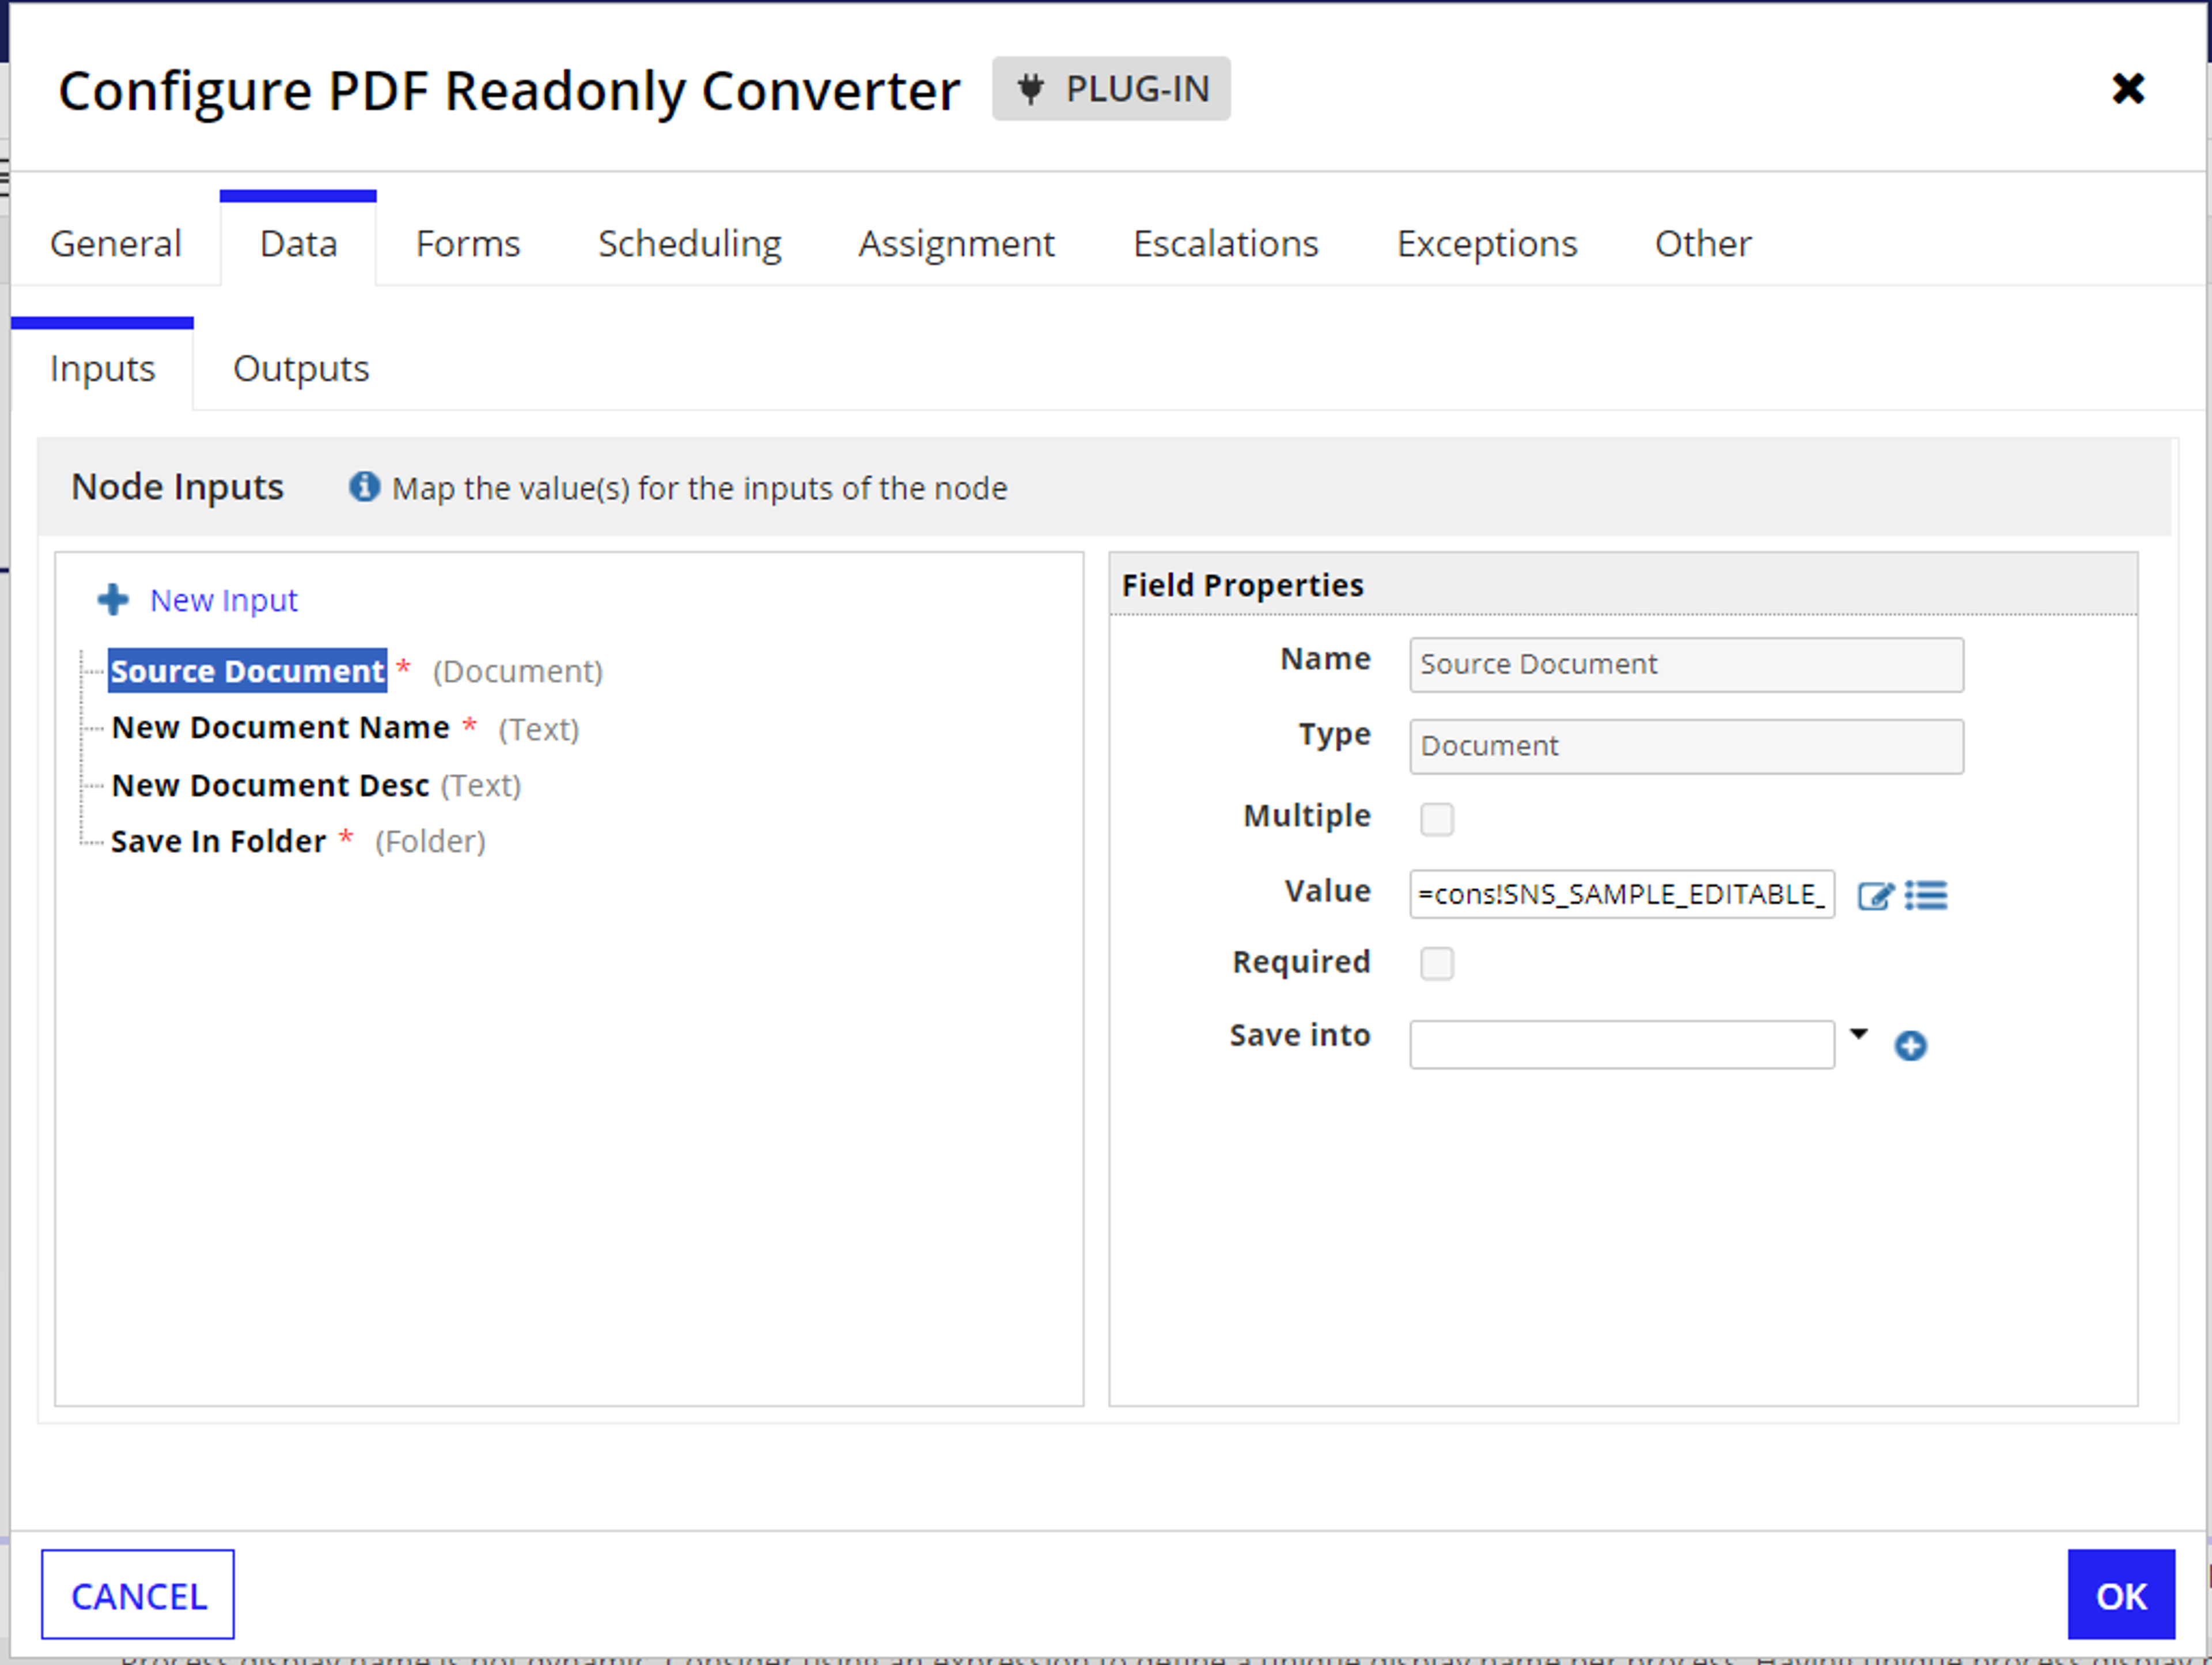This screenshot has height=1665, width=2212.
Task: Click the Name field showing Source Document
Action: coord(1686,665)
